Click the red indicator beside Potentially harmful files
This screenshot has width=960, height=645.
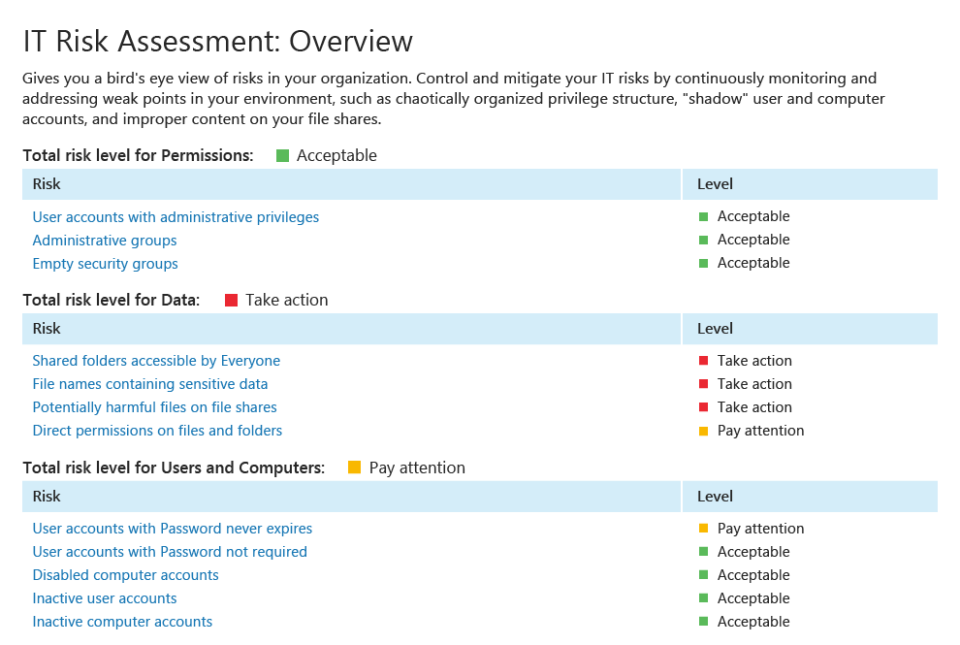[x=701, y=407]
